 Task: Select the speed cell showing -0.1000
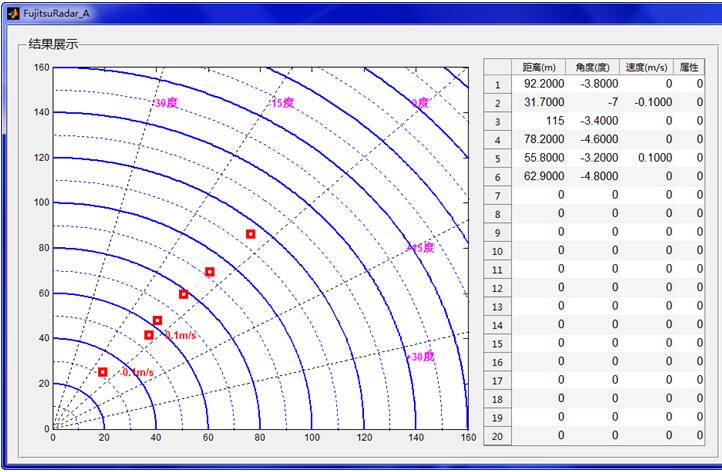pyautogui.click(x=646, y=104)
